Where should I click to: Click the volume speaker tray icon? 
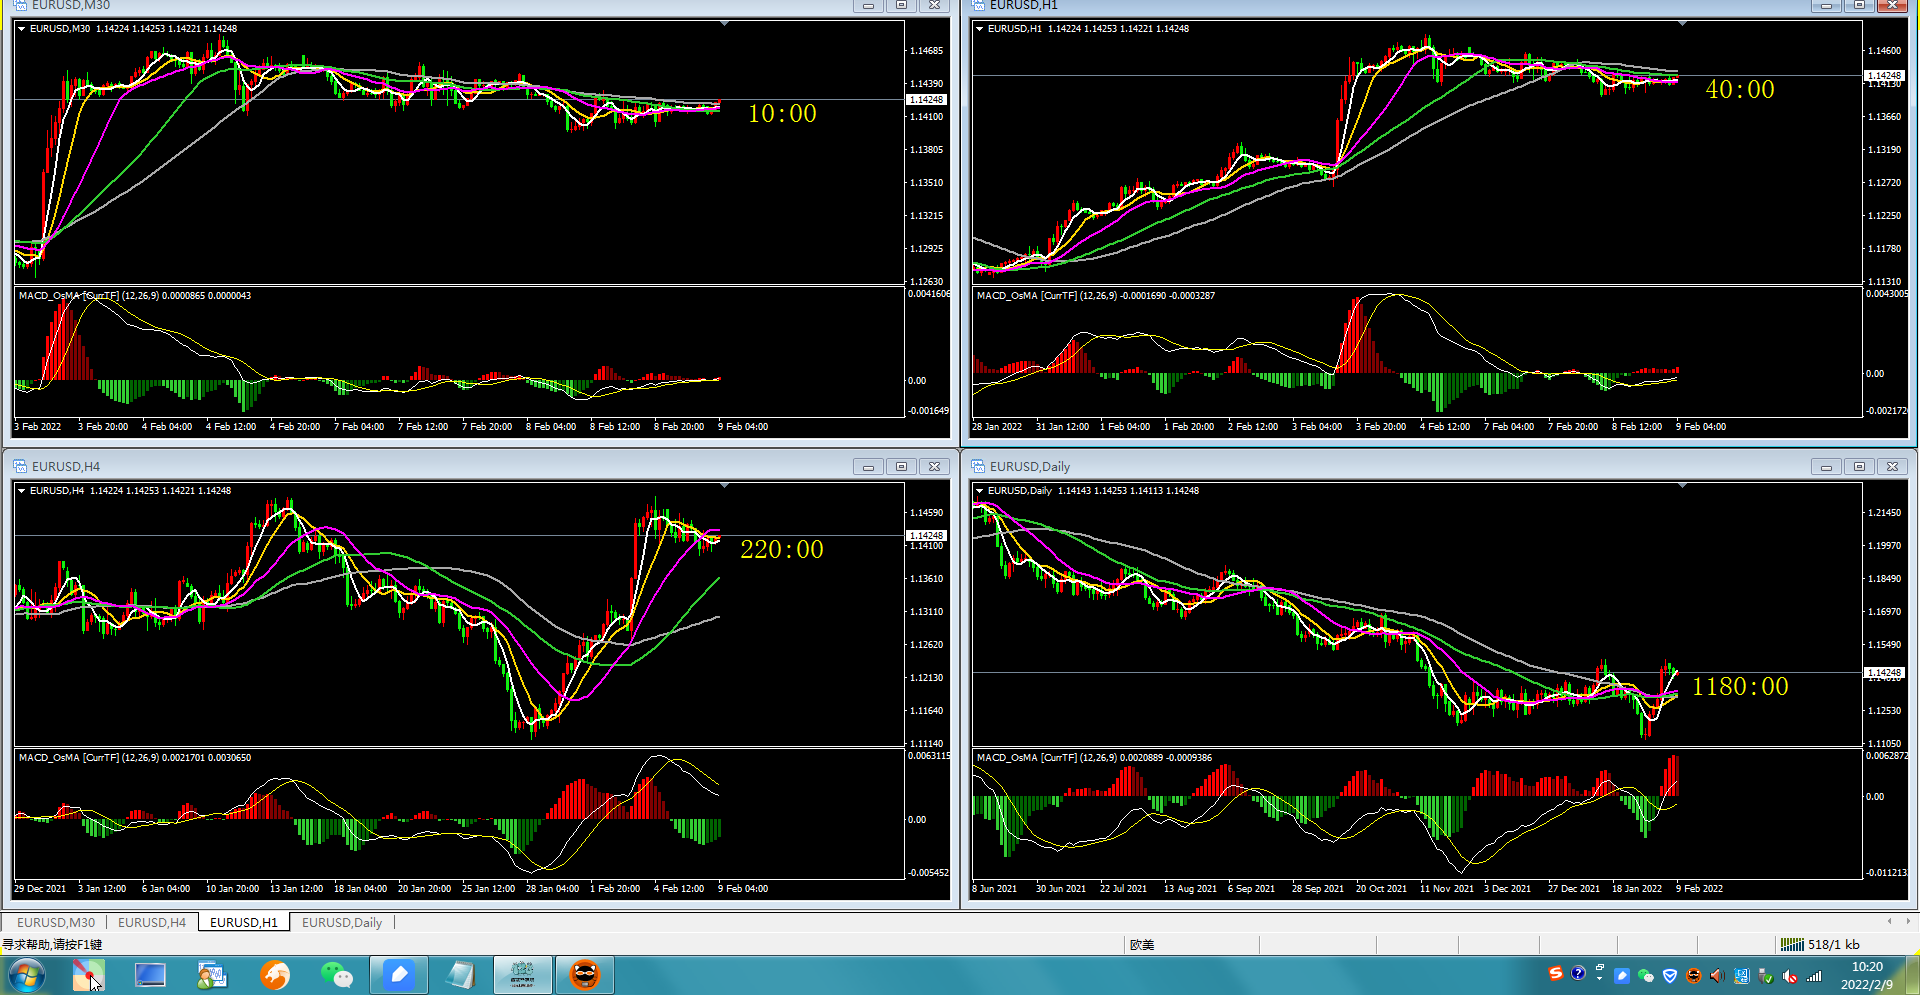click(x=1716, y=975)
